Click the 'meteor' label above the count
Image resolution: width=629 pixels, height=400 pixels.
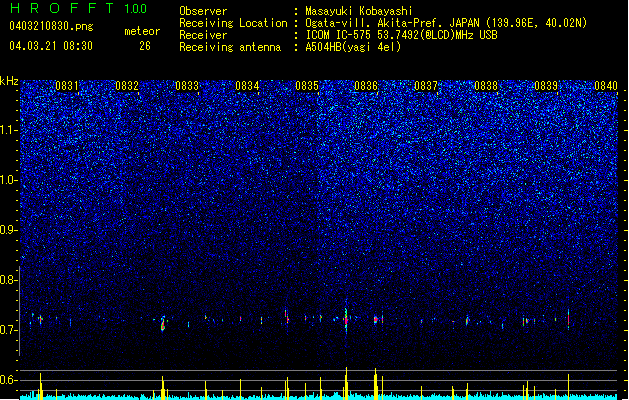(x=142, y=31)
